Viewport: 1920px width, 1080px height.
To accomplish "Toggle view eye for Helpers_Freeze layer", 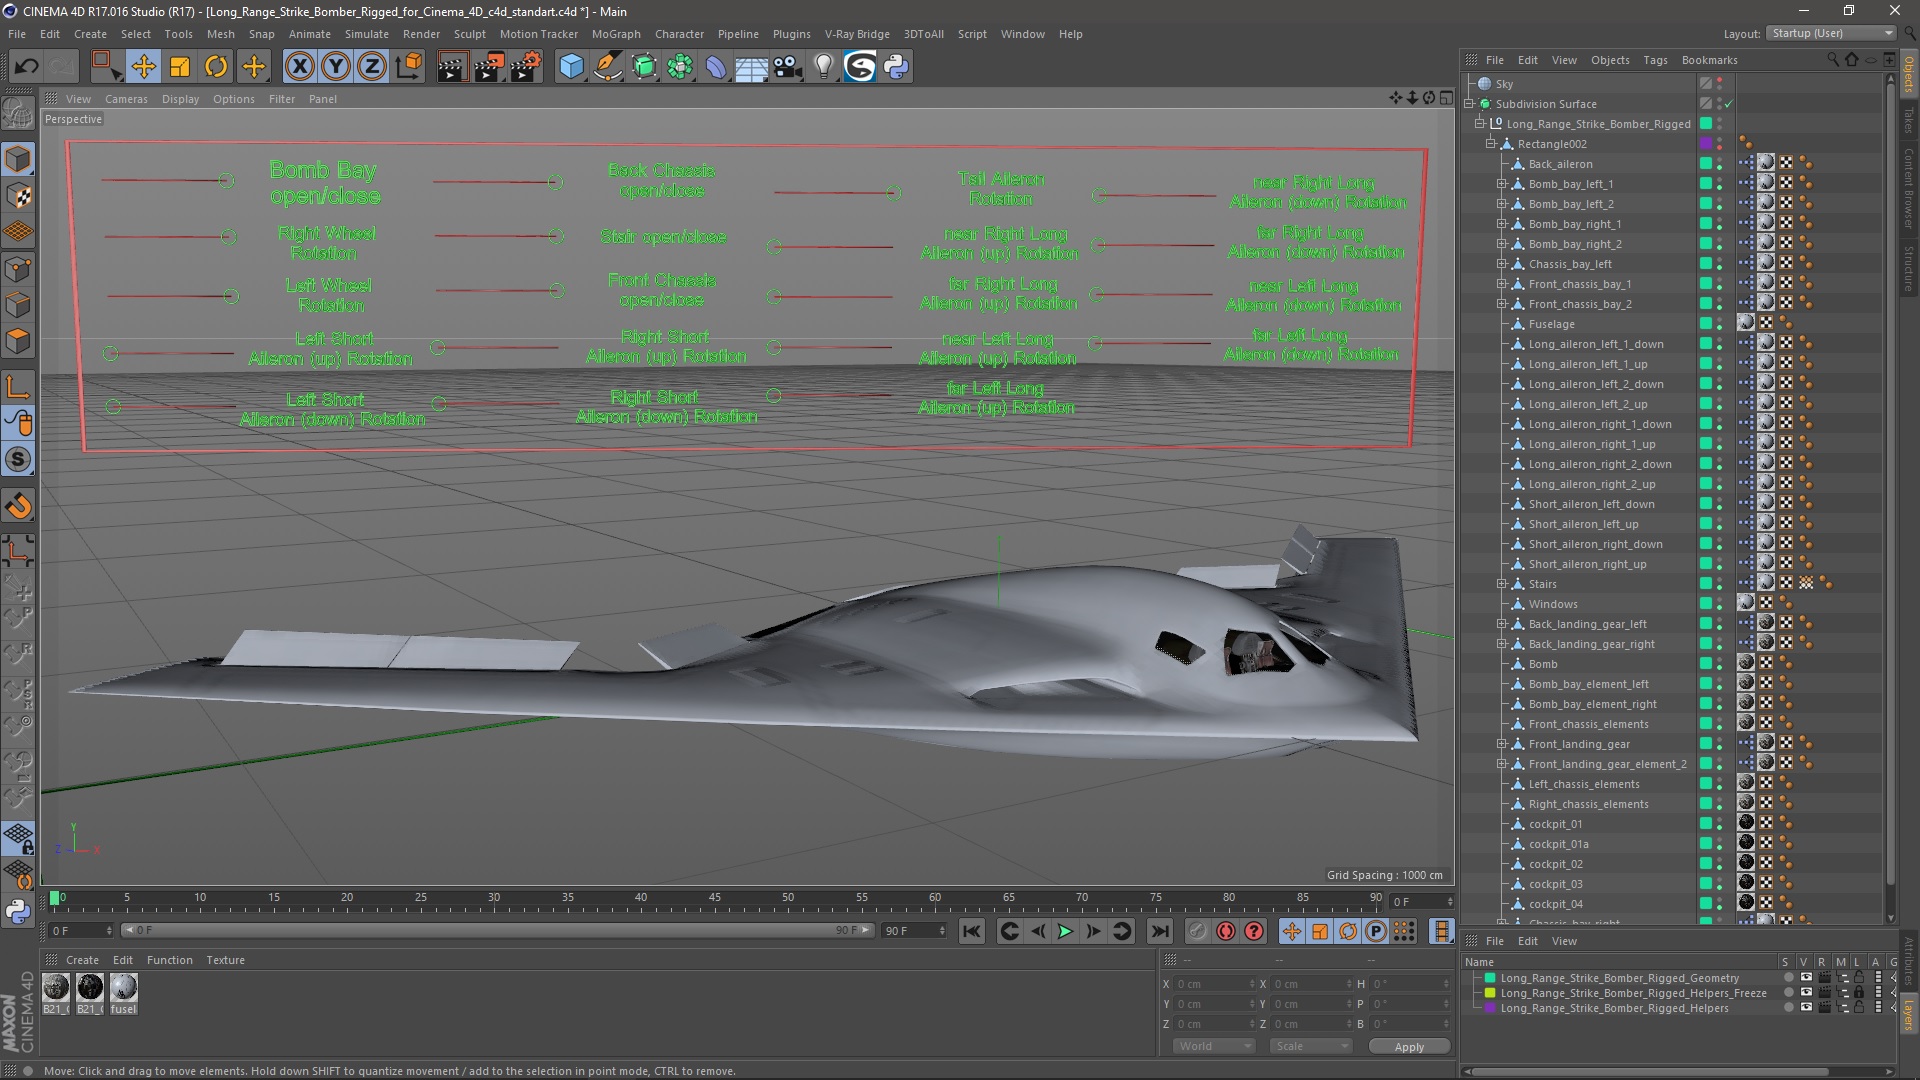I will 1806,993.
